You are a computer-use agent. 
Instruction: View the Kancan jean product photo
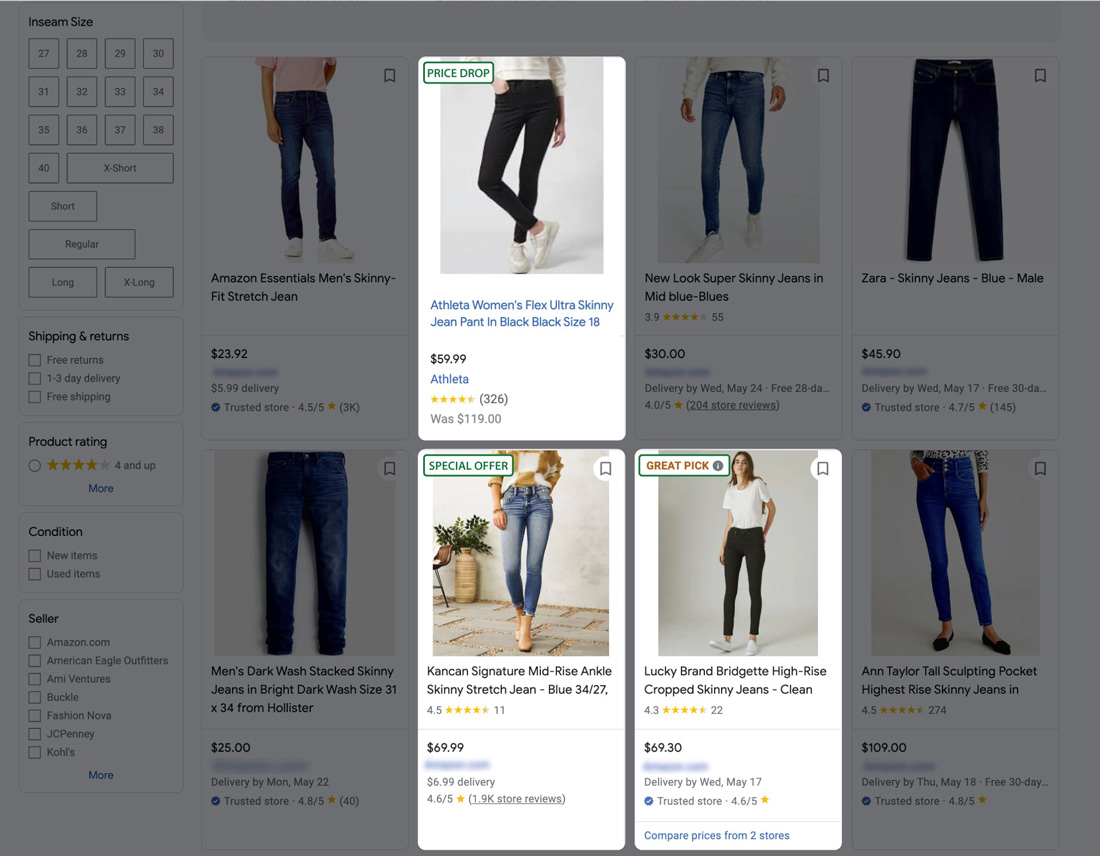521,553
